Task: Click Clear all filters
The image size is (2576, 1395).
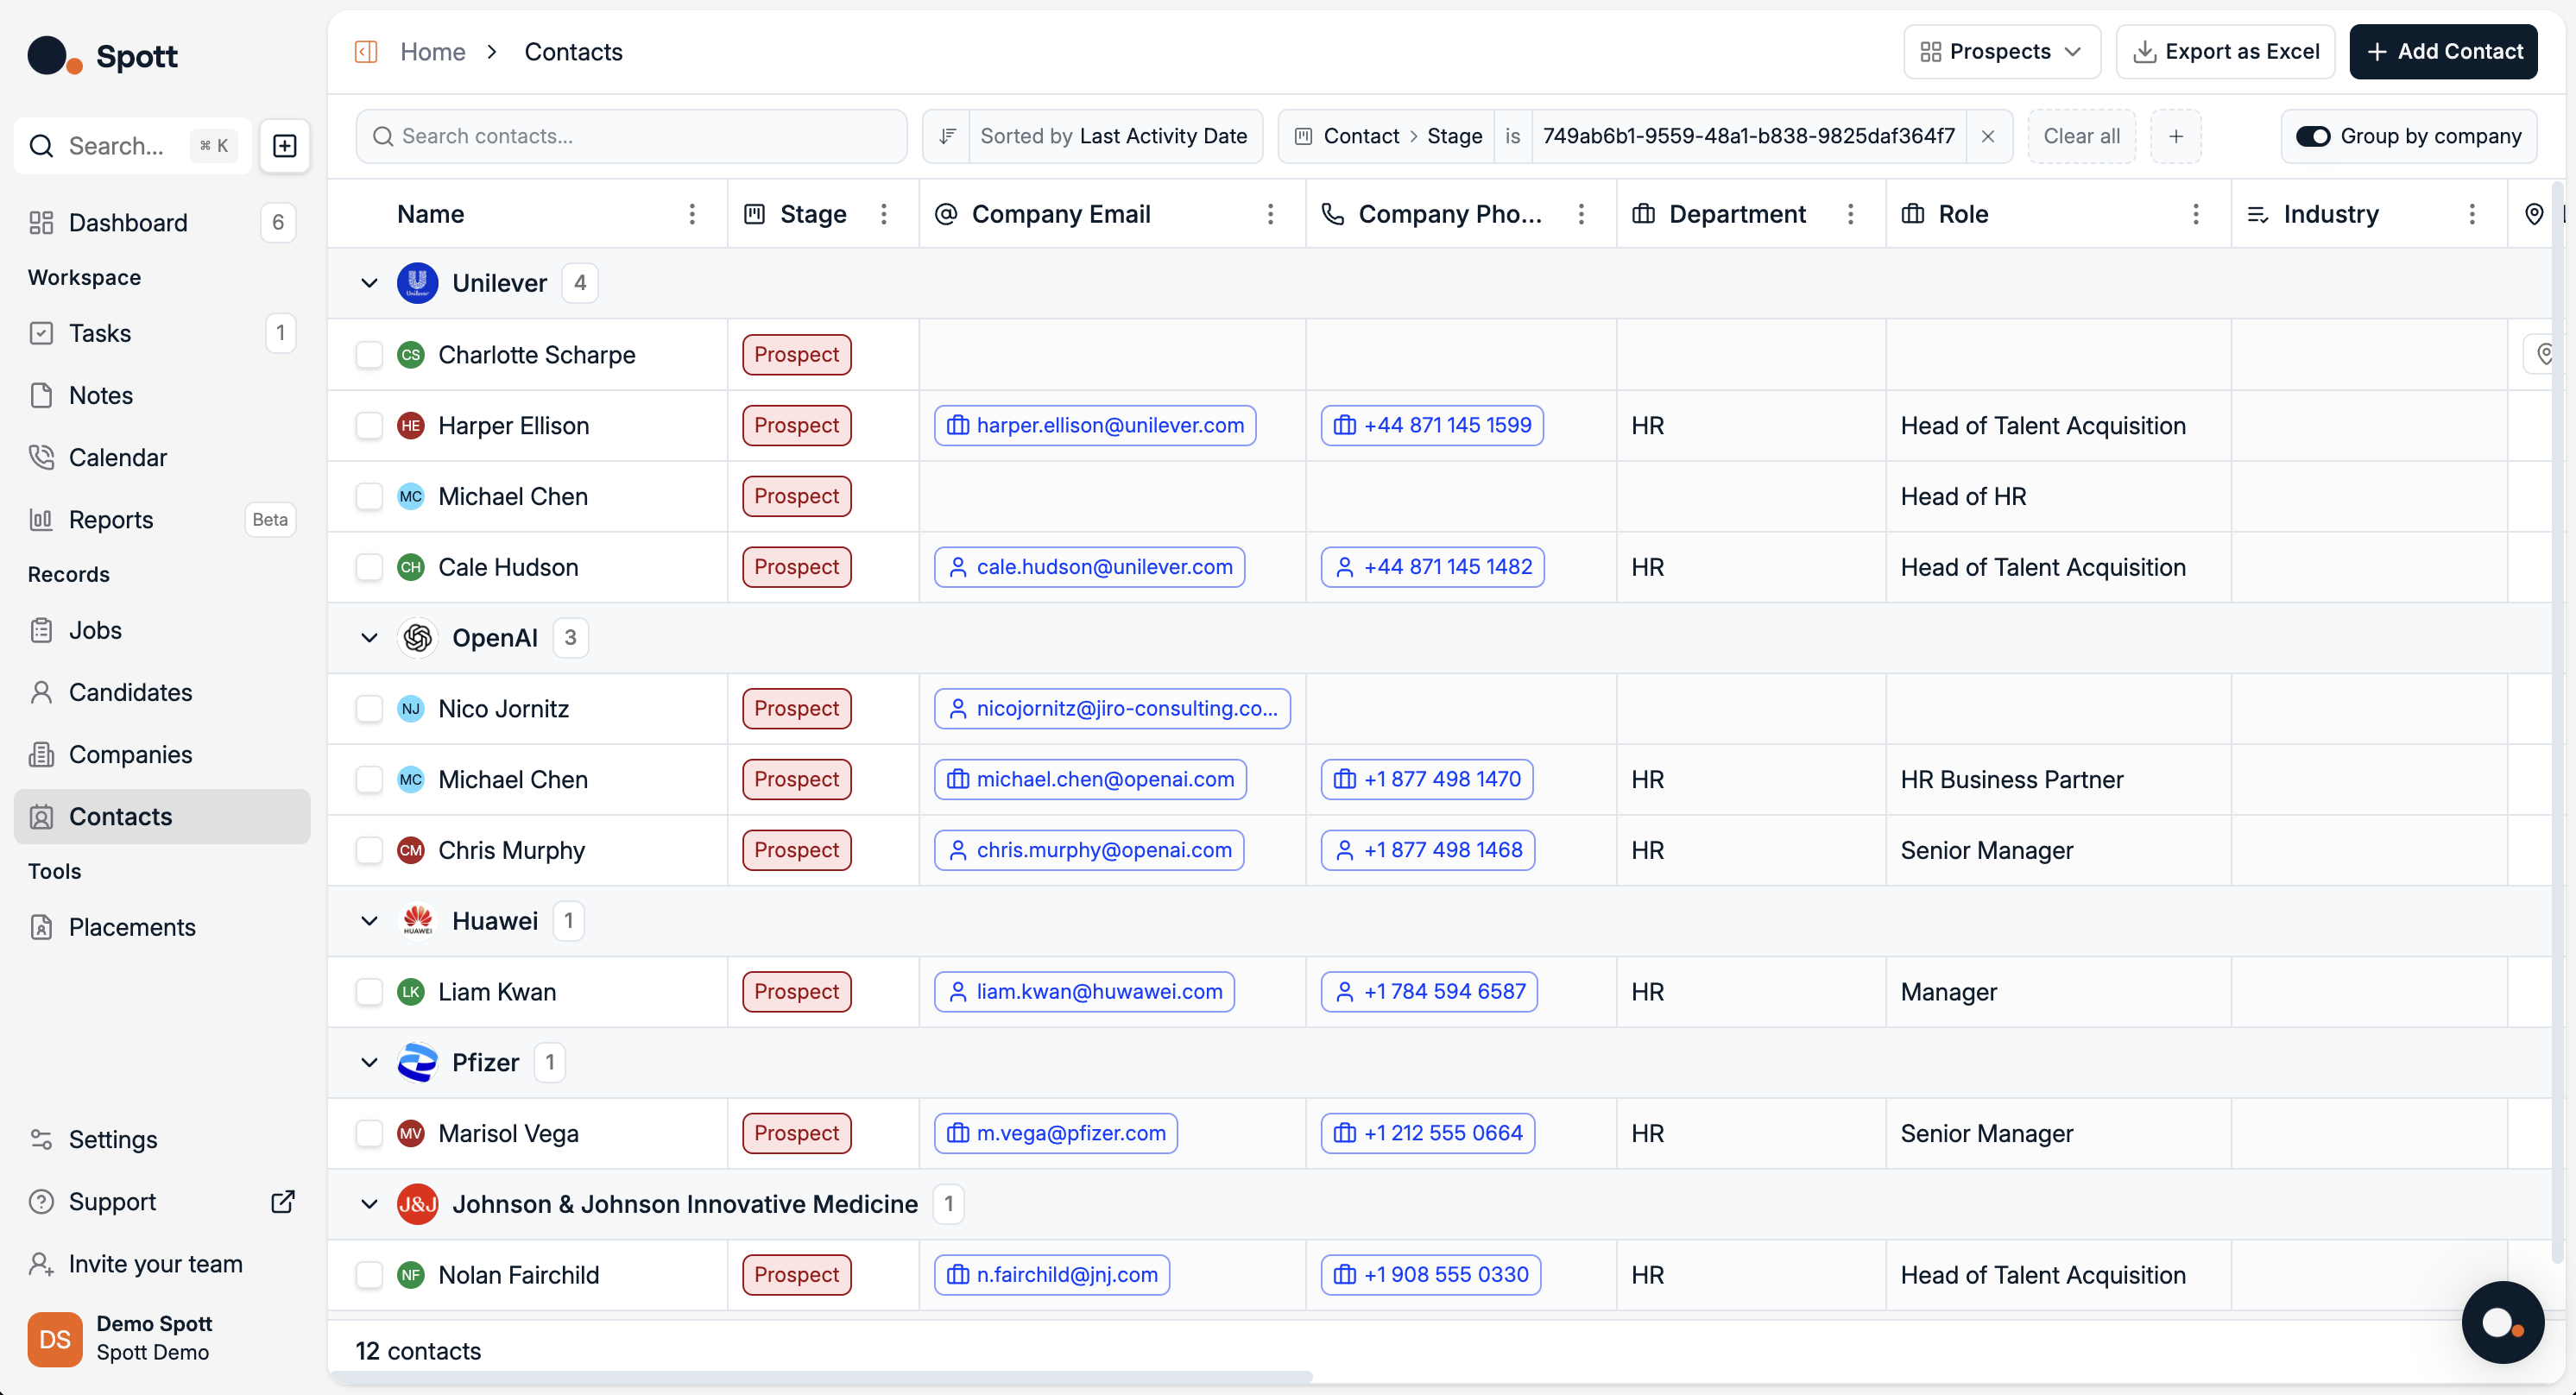Action: click(x=2081, y=136)
